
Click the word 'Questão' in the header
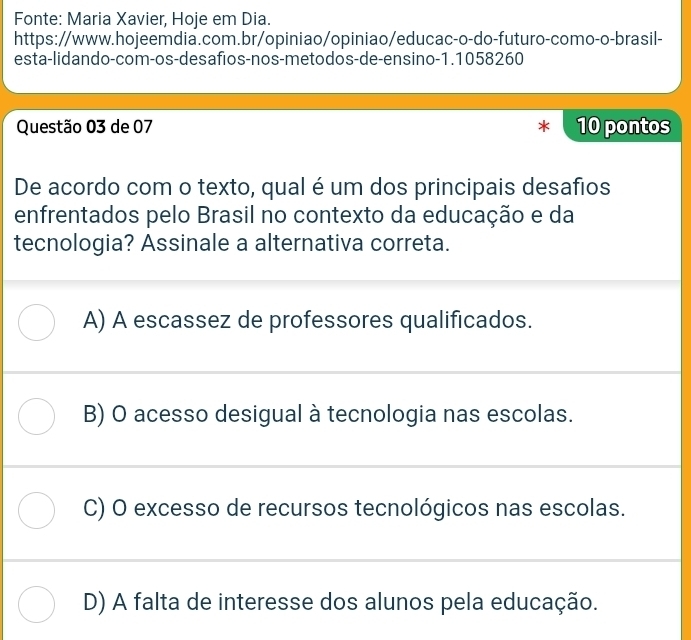[48, 127]
